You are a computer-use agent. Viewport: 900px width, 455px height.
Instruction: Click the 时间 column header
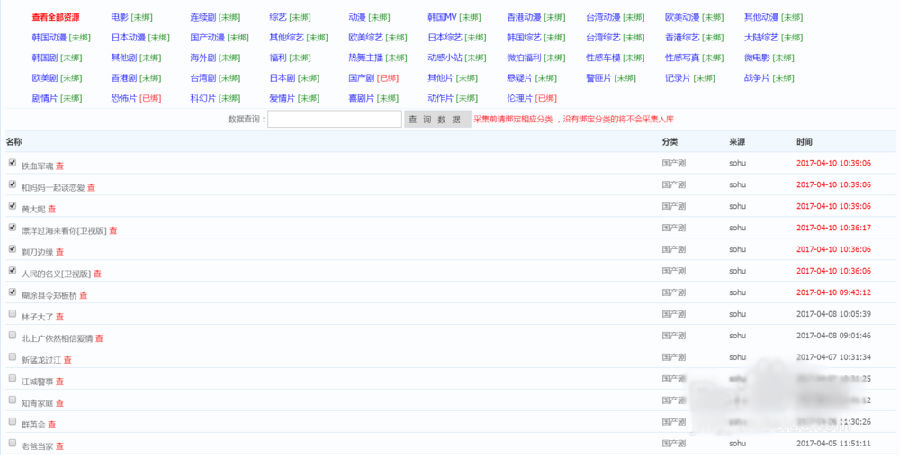(804, 142)
